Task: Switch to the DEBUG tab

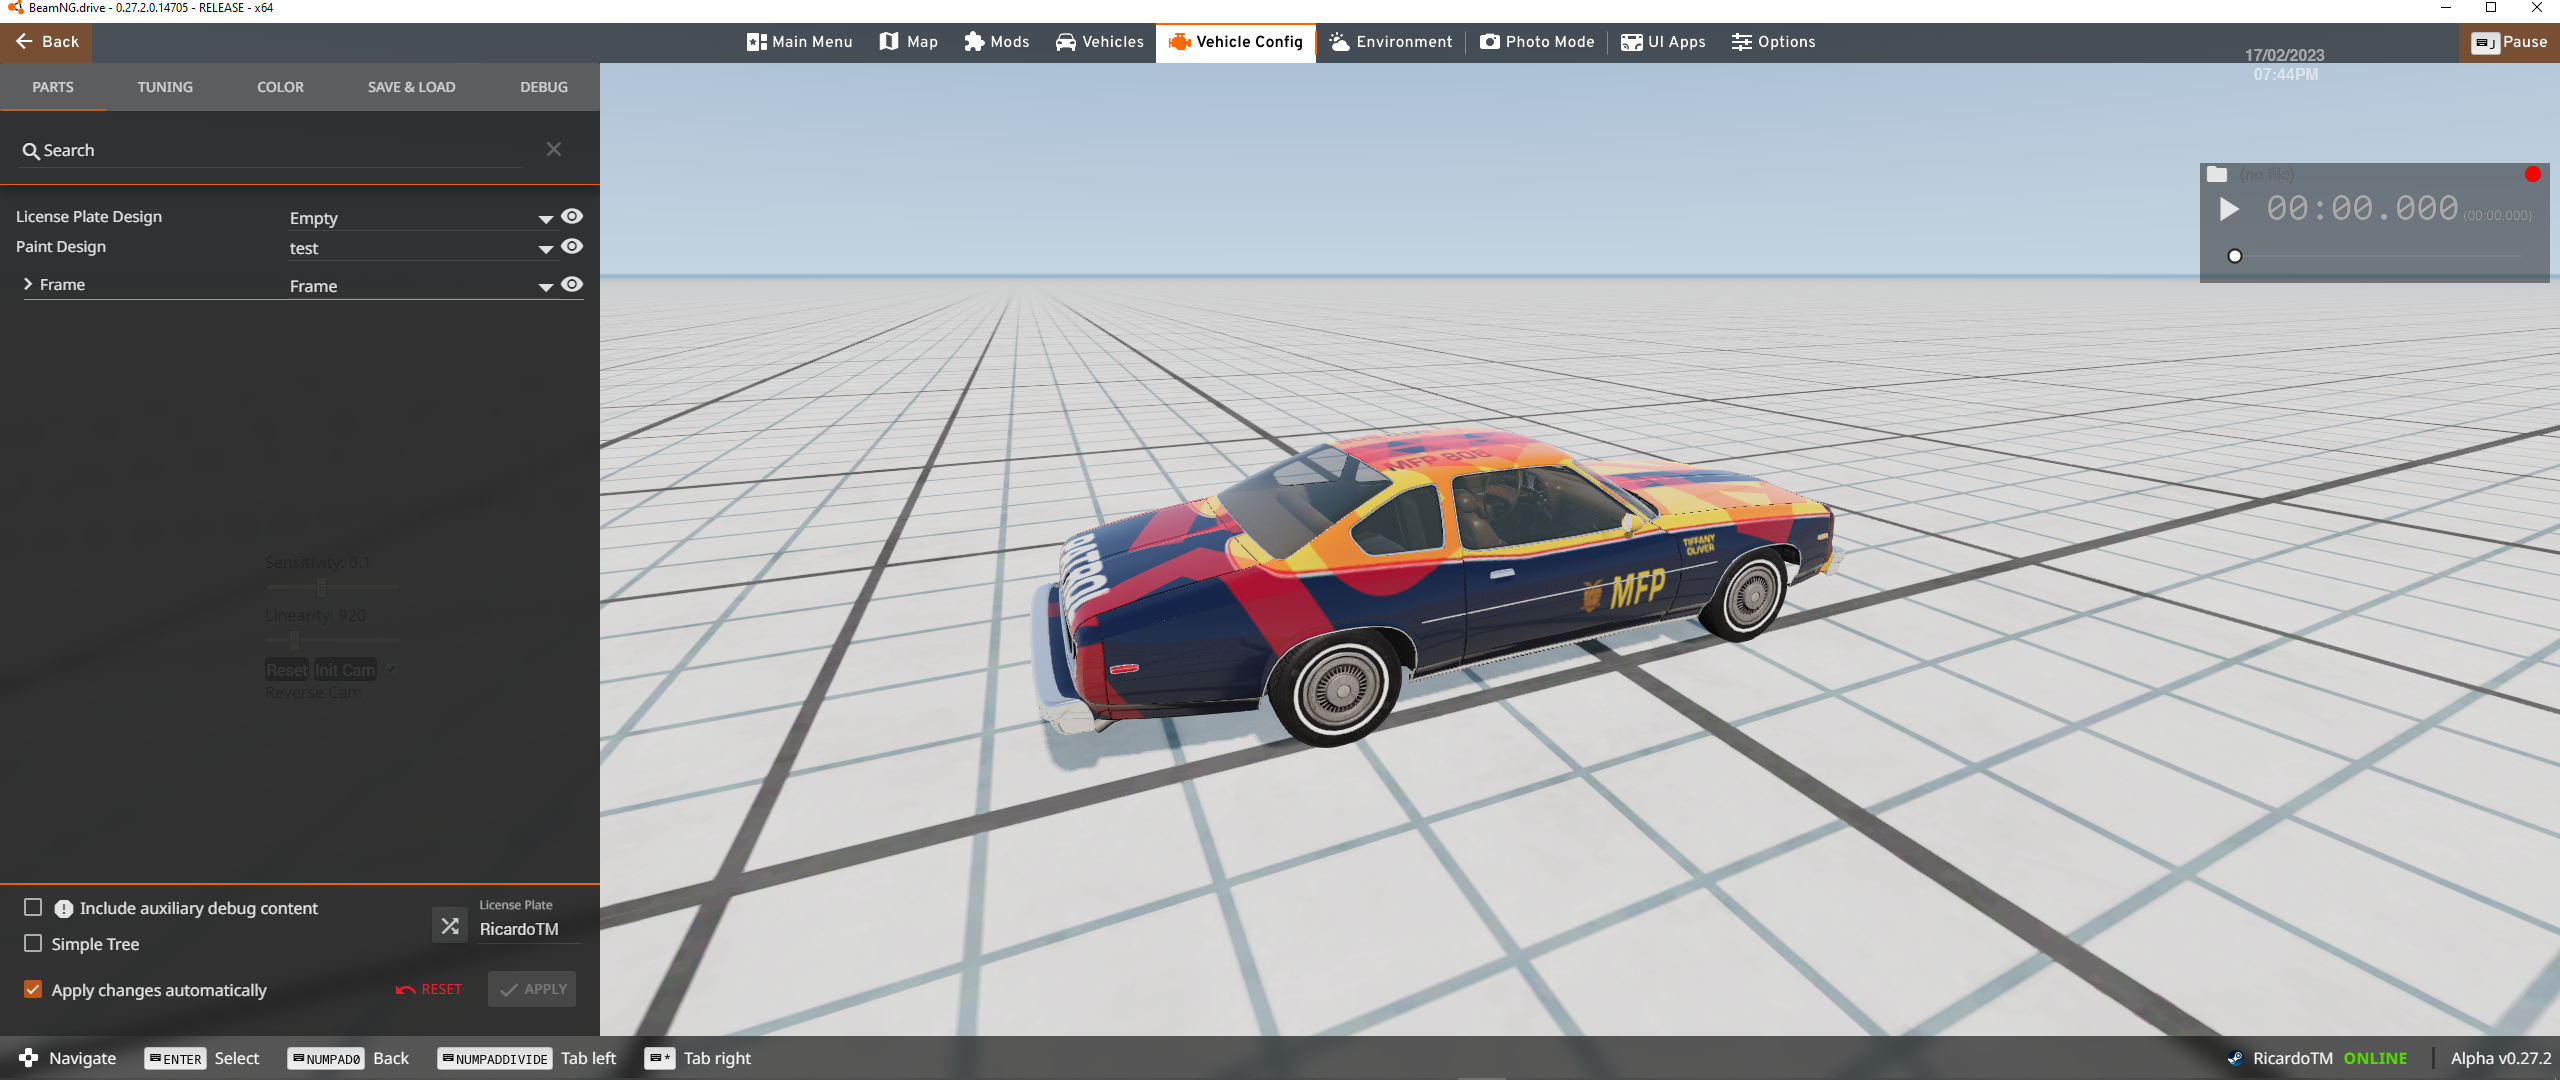Action: pos(544,87)
